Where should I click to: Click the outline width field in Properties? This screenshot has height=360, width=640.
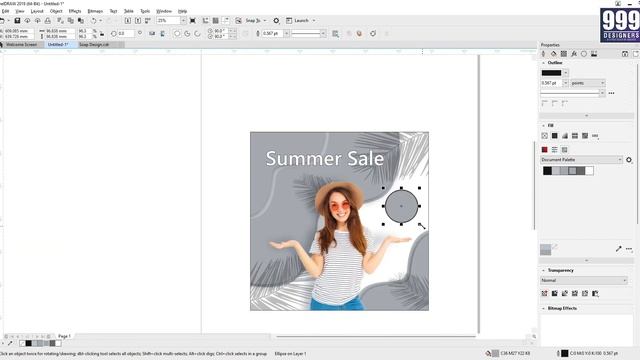pos(551,83)
